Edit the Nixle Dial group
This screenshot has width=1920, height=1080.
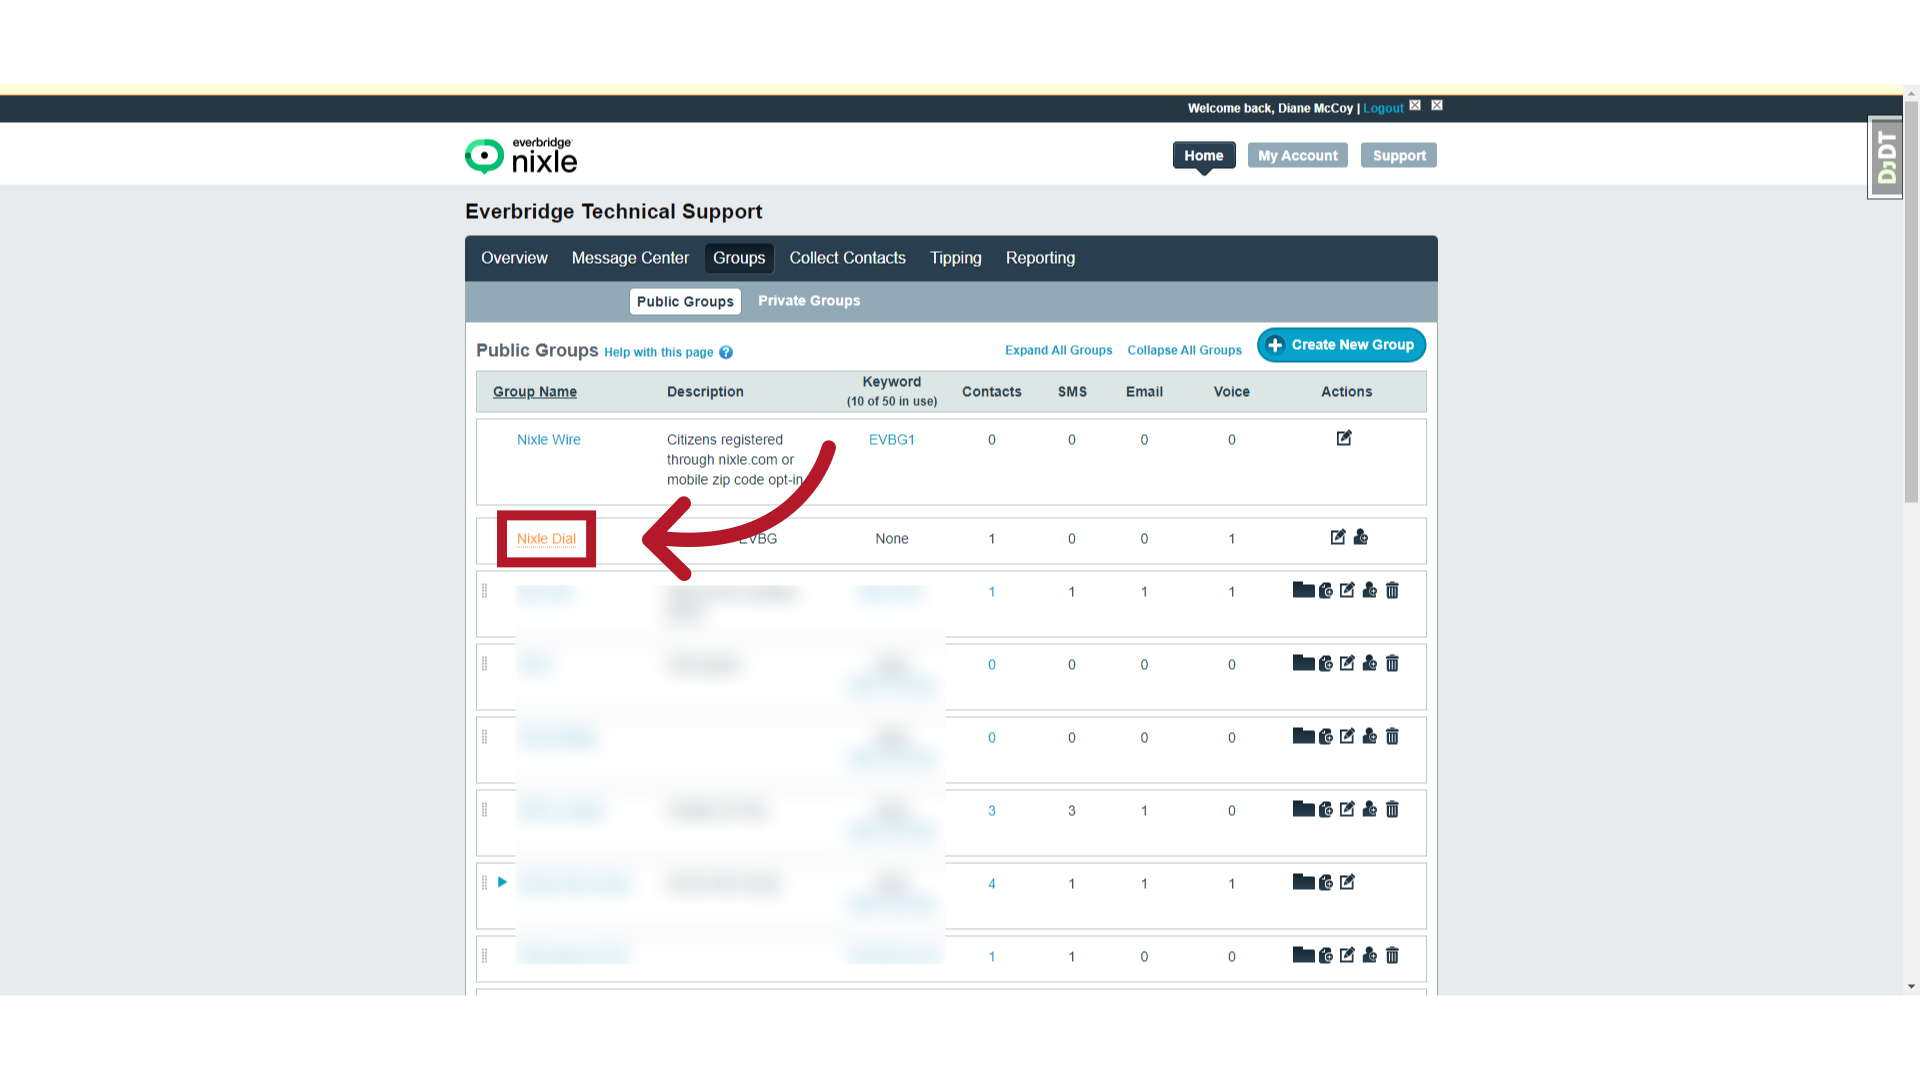click(x=1338, y=537)
